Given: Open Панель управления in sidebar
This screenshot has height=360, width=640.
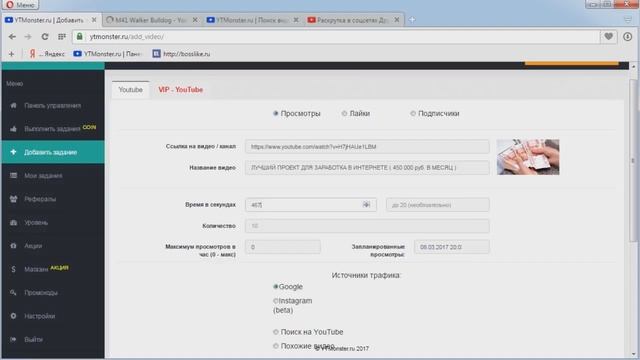Looking at the screenshot, I should tap(52, 105).
